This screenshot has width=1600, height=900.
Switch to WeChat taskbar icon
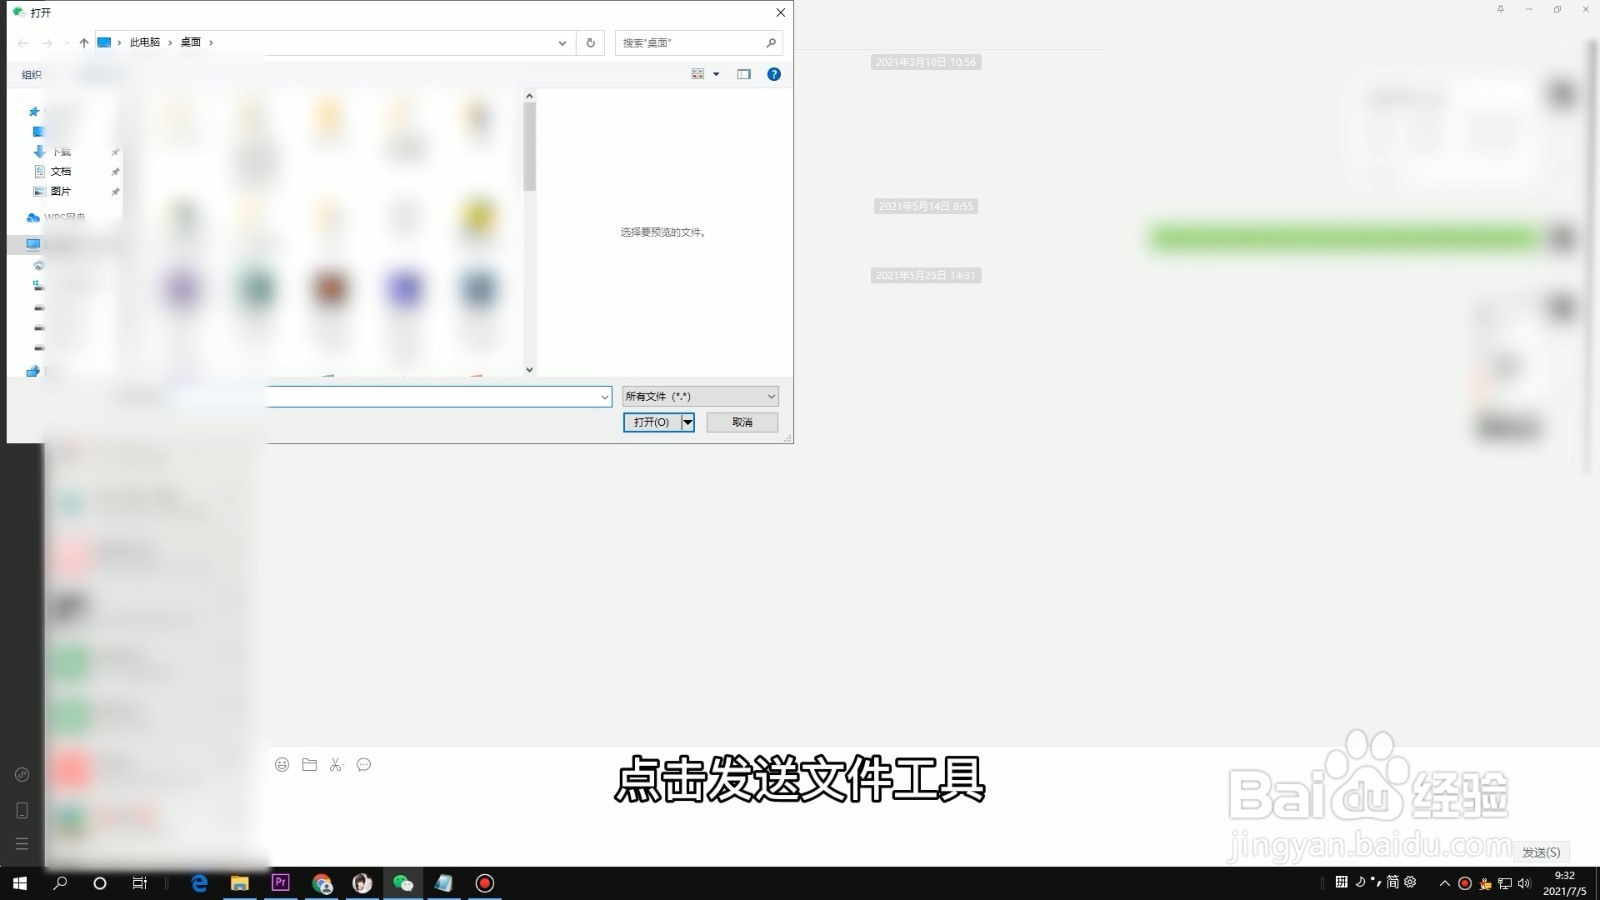tap(403, 883)
